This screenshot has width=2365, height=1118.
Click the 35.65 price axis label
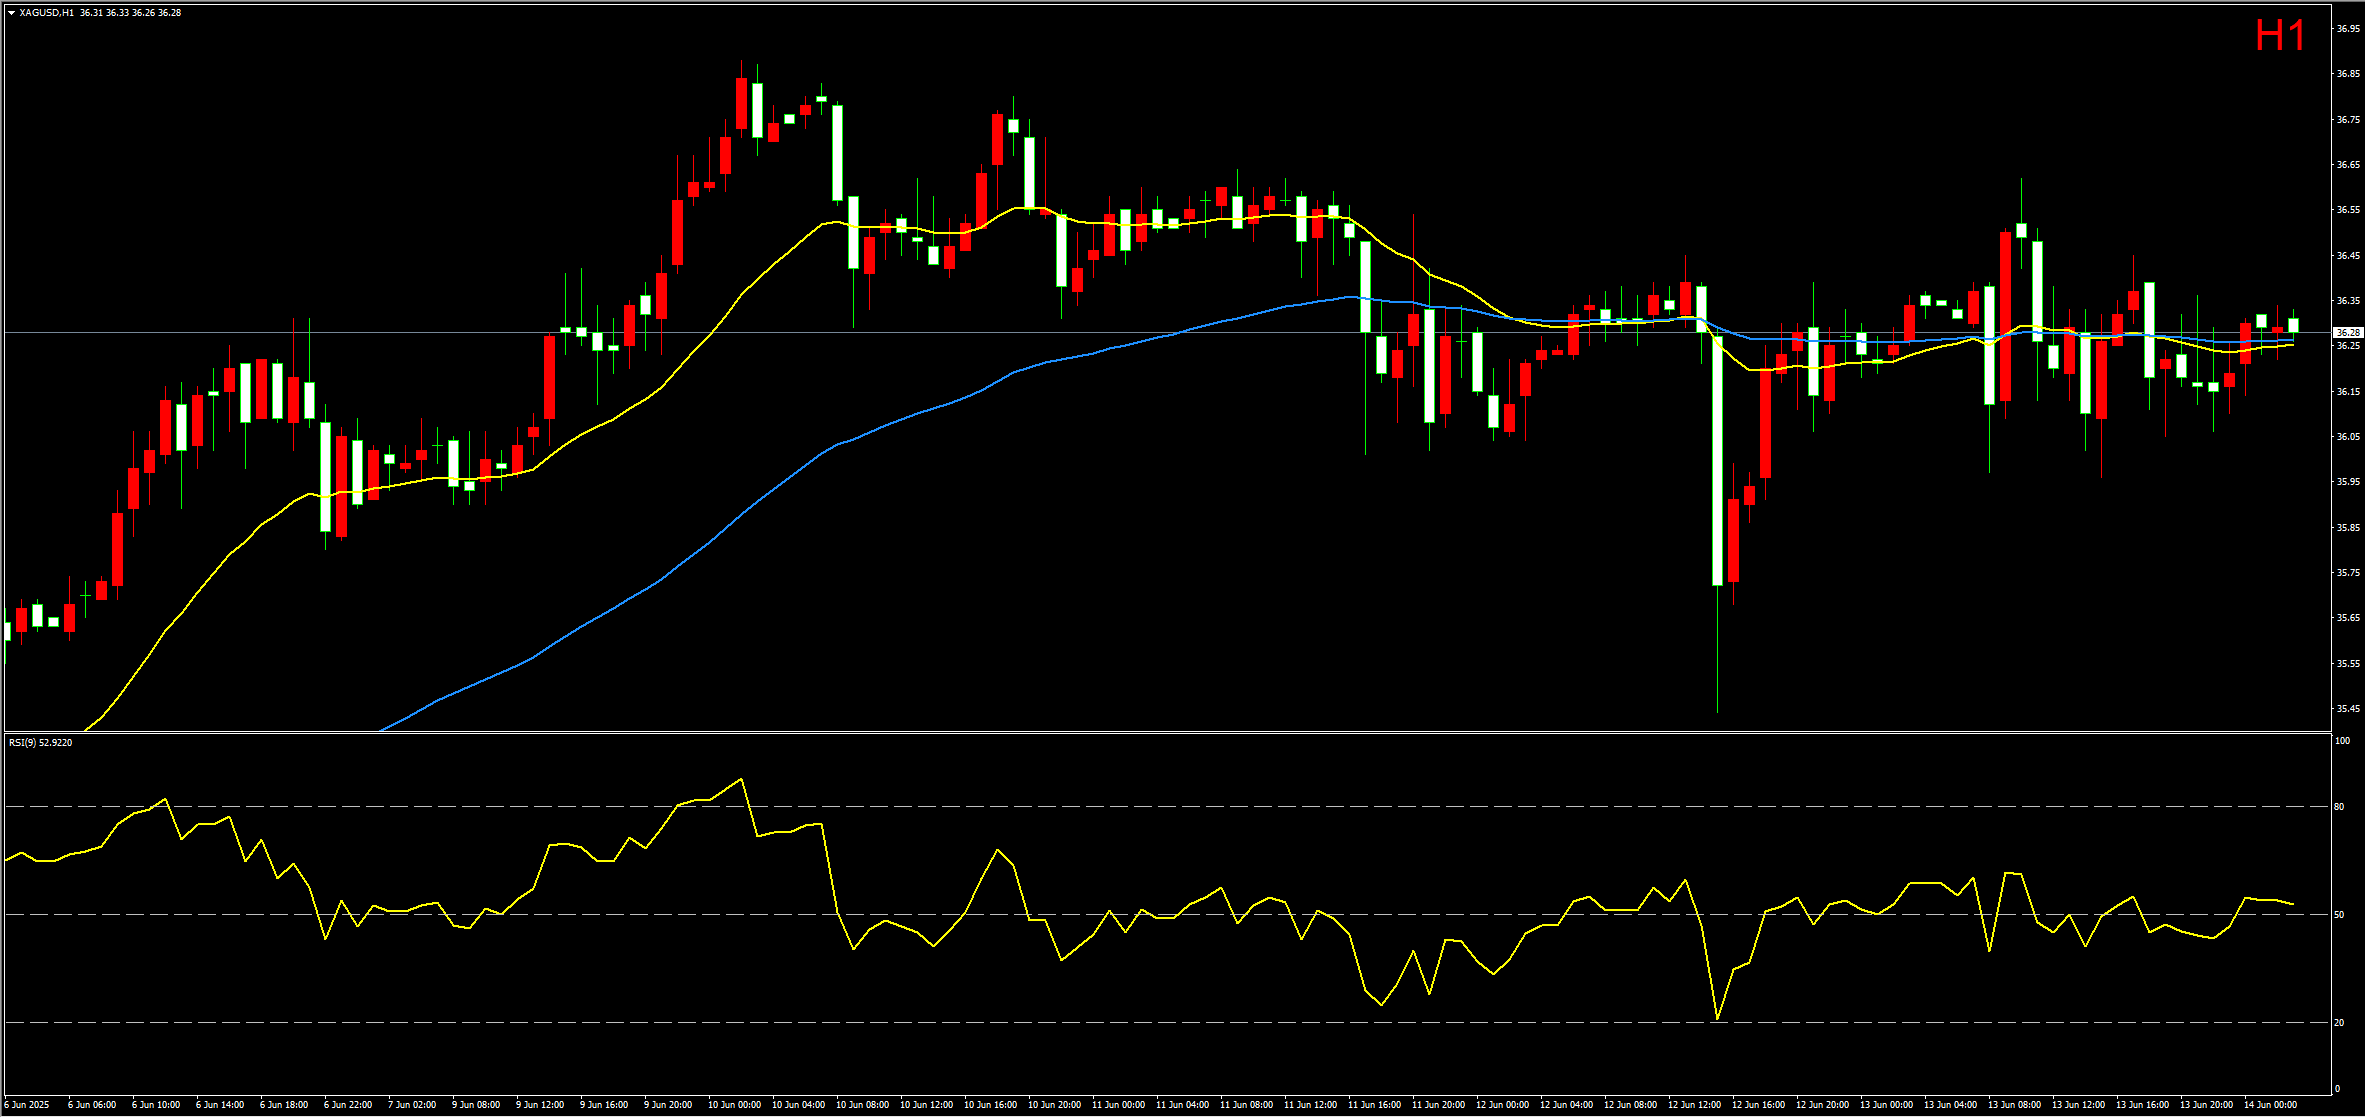click(x=2348, y=618)
